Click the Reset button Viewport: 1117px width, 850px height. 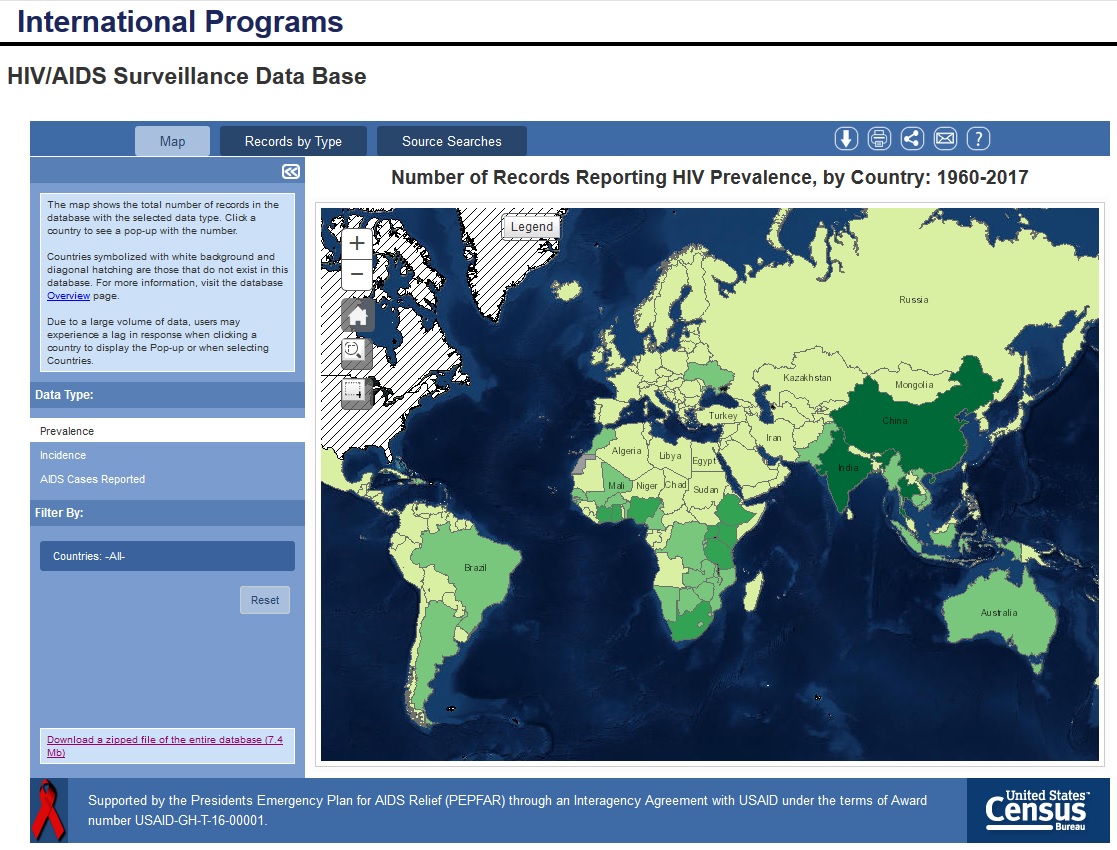point(265,600)
